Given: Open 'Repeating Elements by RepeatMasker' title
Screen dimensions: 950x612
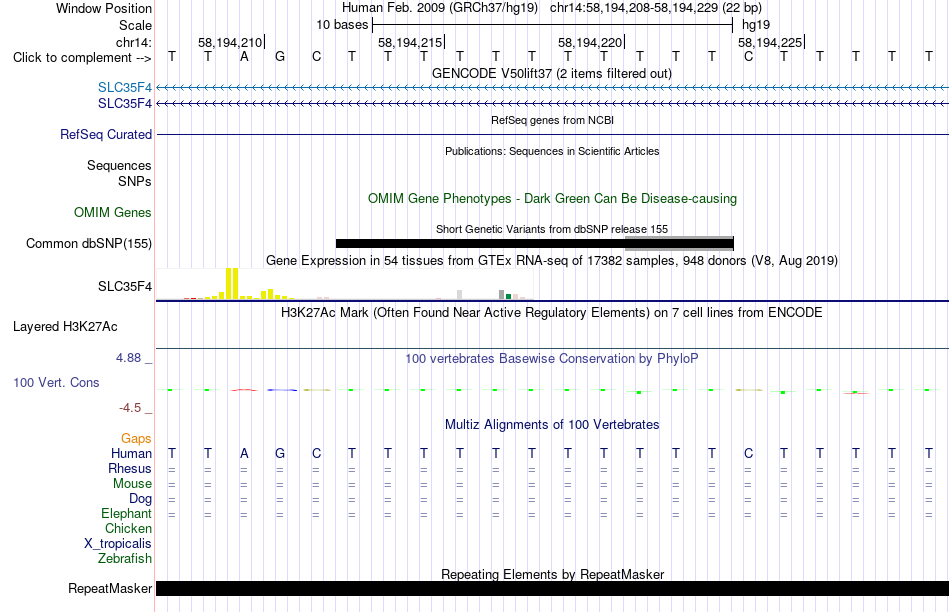Looking at the screenshot, I should [552, 574].
